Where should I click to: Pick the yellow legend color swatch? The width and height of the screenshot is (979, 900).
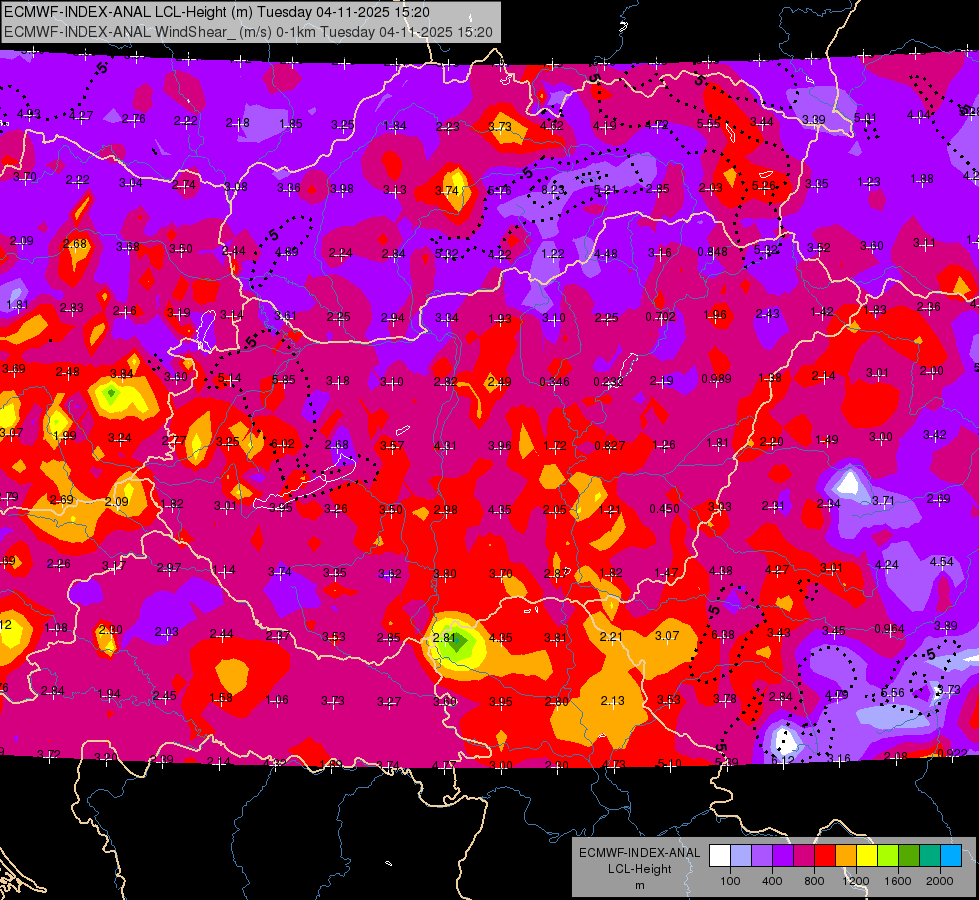pyautogui.click(x=867, y=856)
